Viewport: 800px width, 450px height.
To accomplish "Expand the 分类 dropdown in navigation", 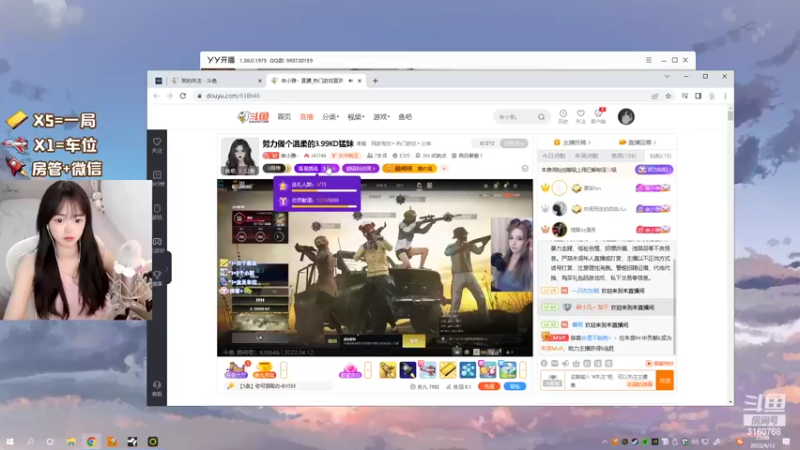I will point(331,117).
